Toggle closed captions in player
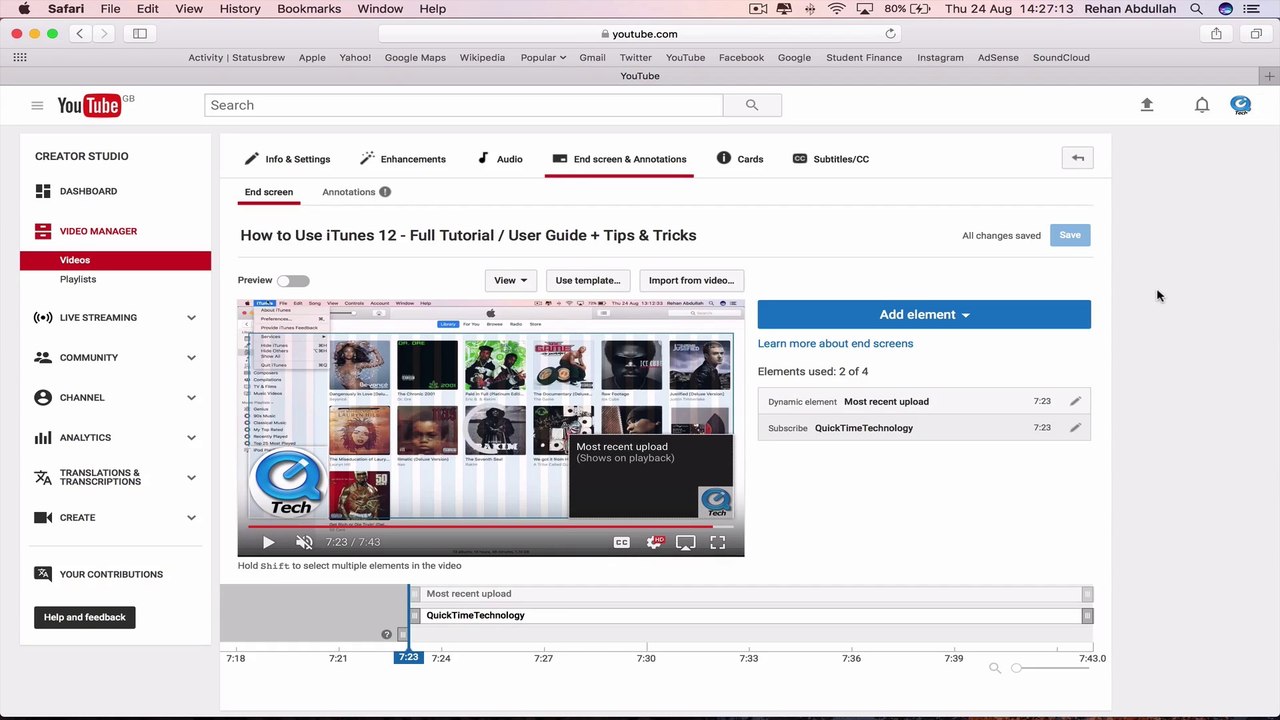Viewport: 1280px width, 720px height. [622, 542]
